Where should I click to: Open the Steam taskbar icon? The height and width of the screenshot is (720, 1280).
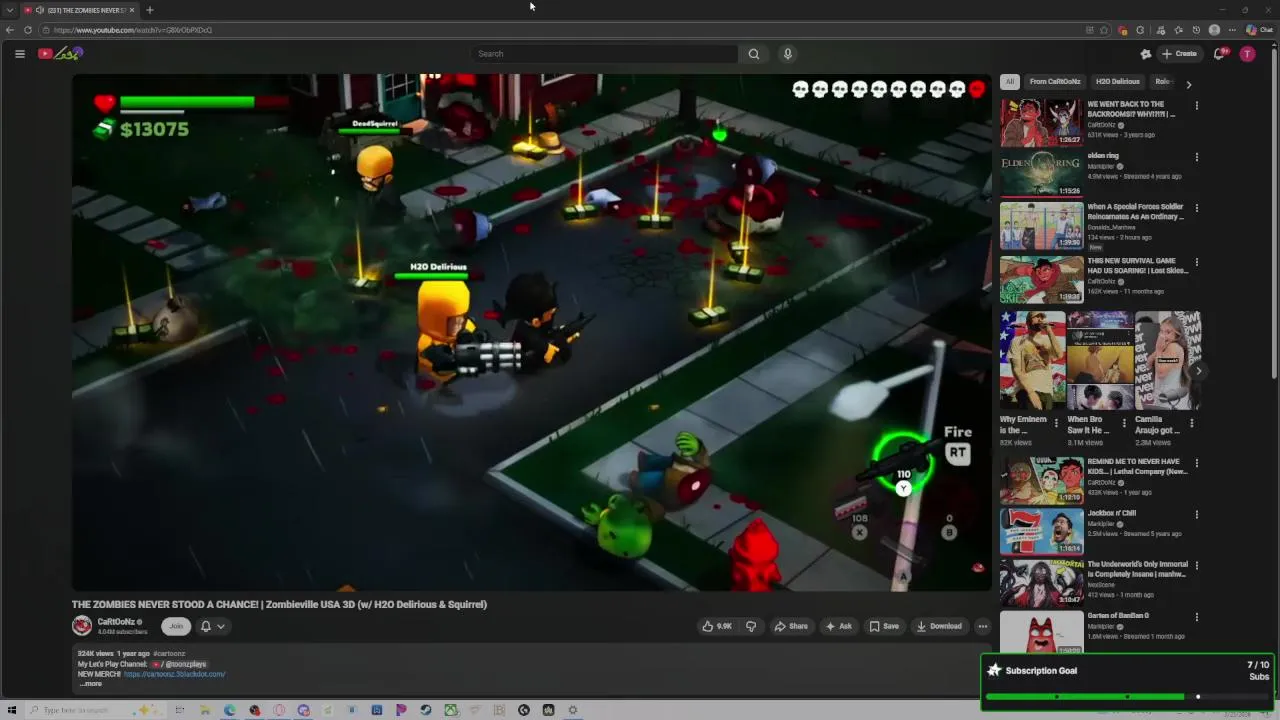pyautogui.click(x=426, y=710)
